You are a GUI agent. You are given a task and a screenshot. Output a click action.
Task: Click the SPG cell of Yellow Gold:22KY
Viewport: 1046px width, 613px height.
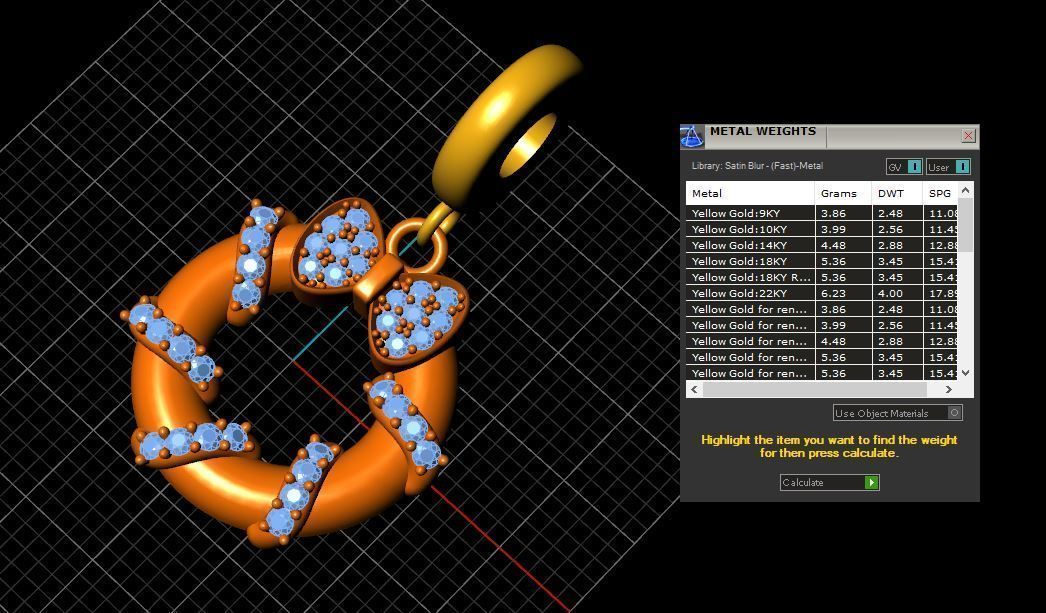pos(941,293)
